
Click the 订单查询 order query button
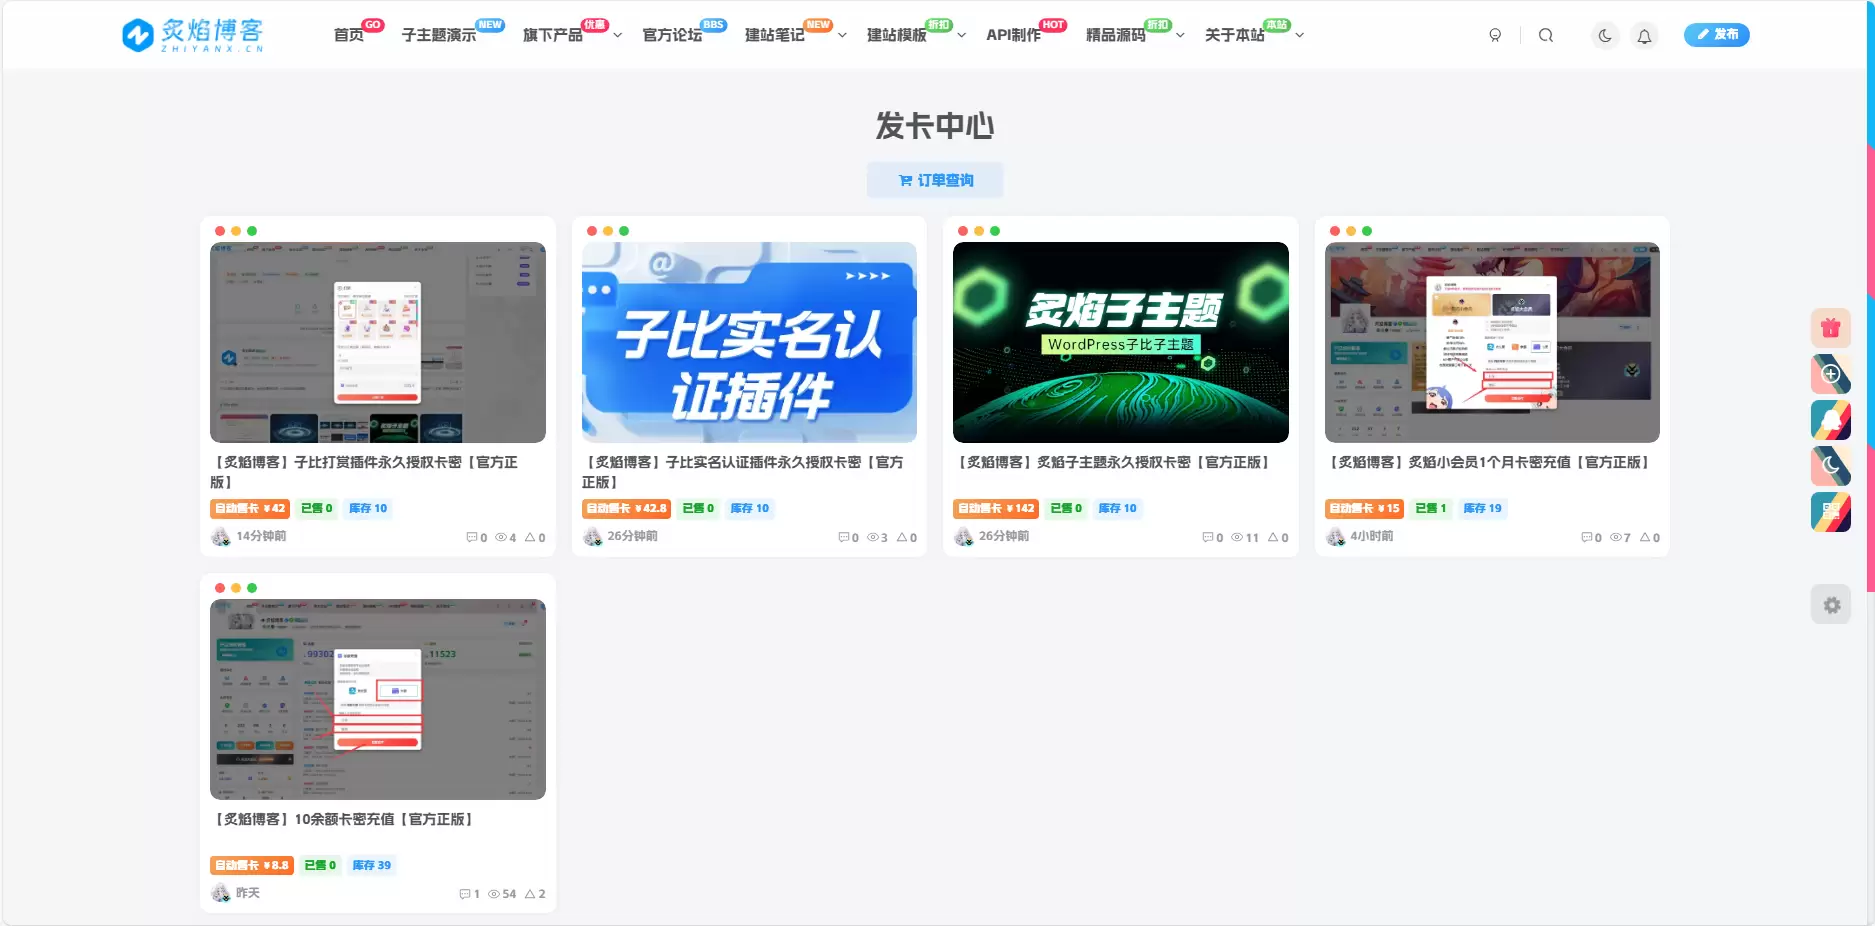[935, 180]
